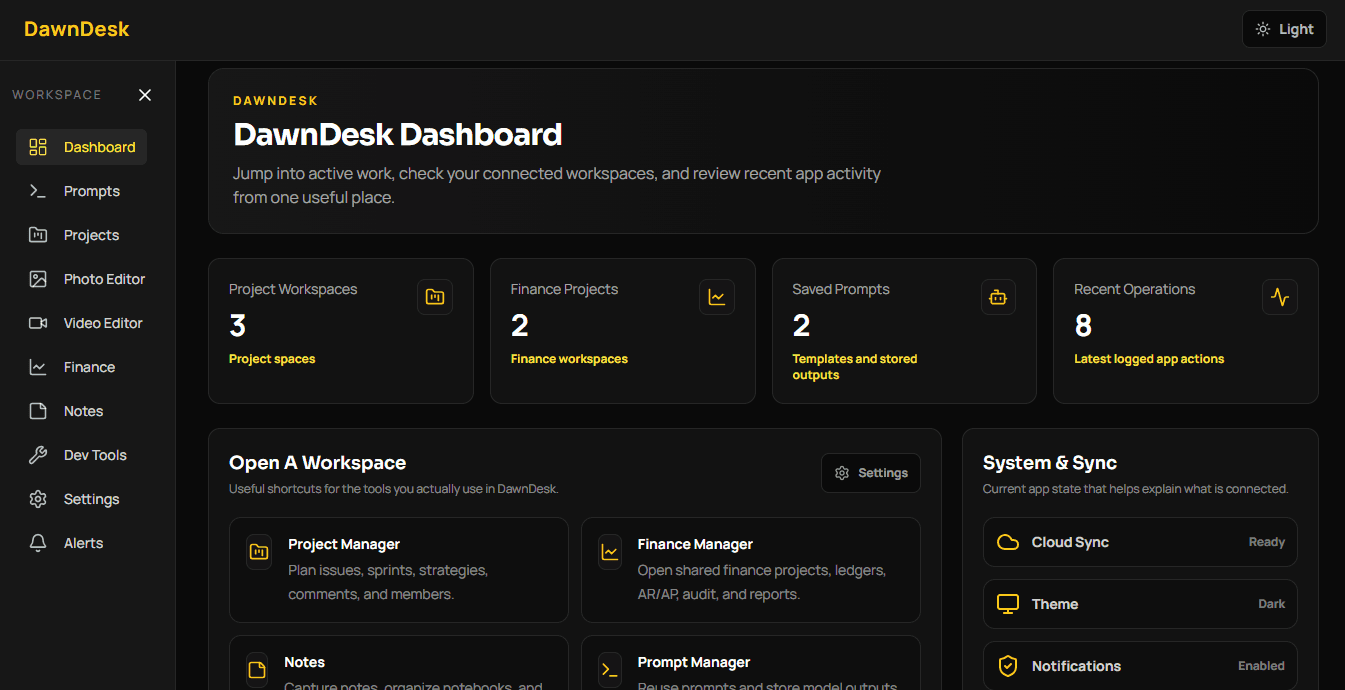This screenshot has width=1345, height=690.
Task: Click the Cloud Sync cloud icon
Action: point(1008,542)
